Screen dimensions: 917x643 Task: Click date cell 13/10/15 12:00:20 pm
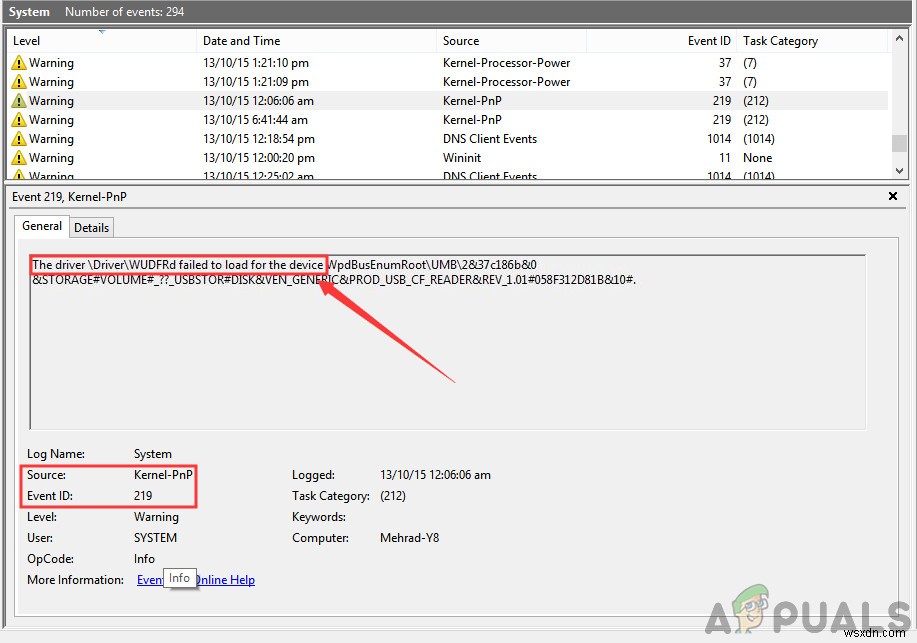pos(258,158)
